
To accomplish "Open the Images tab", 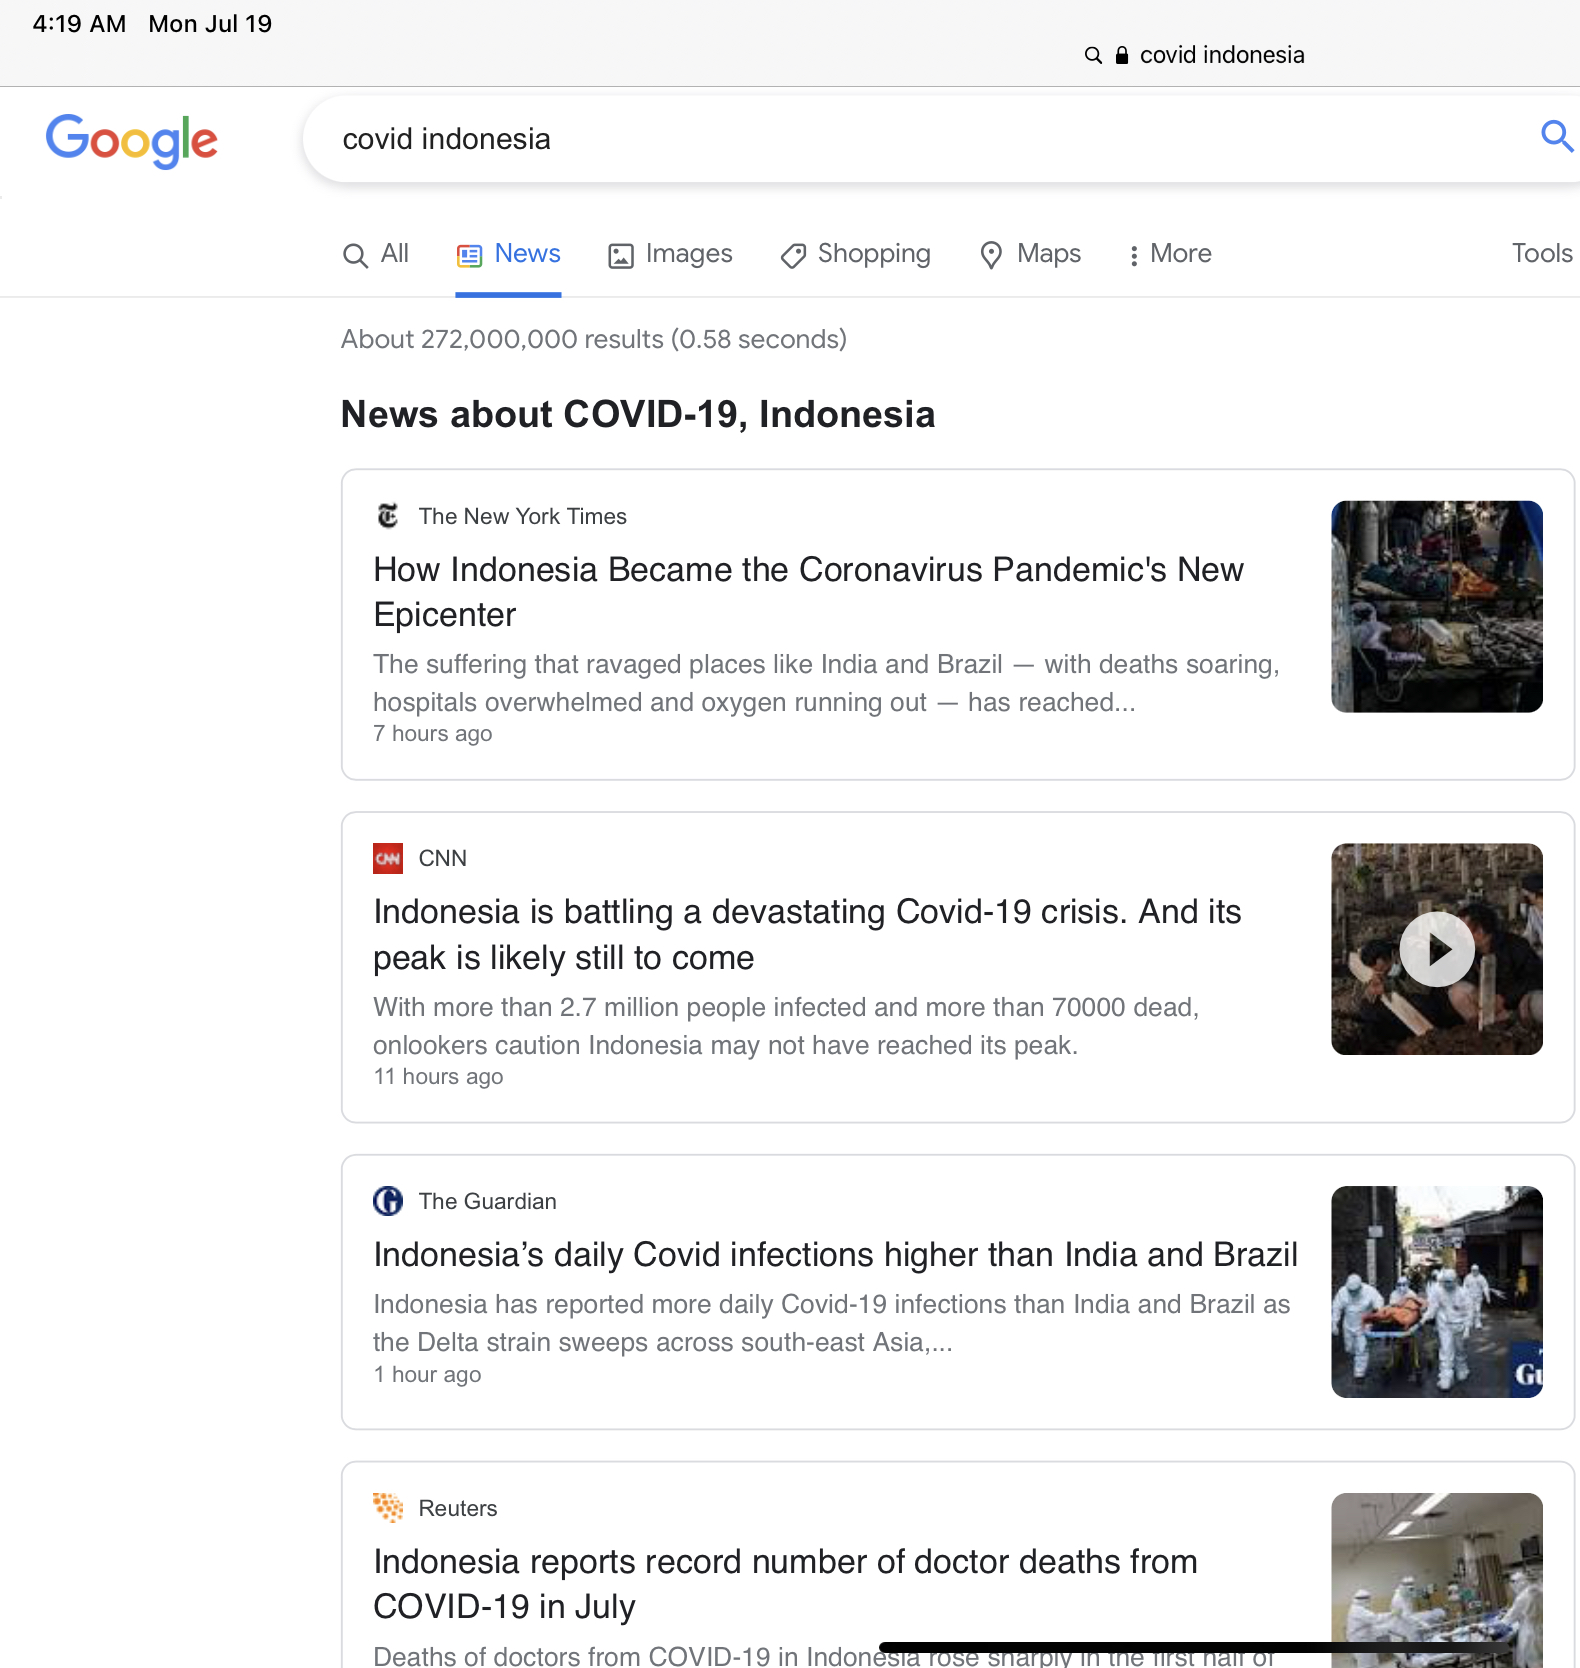I will (x=670, y=254).
